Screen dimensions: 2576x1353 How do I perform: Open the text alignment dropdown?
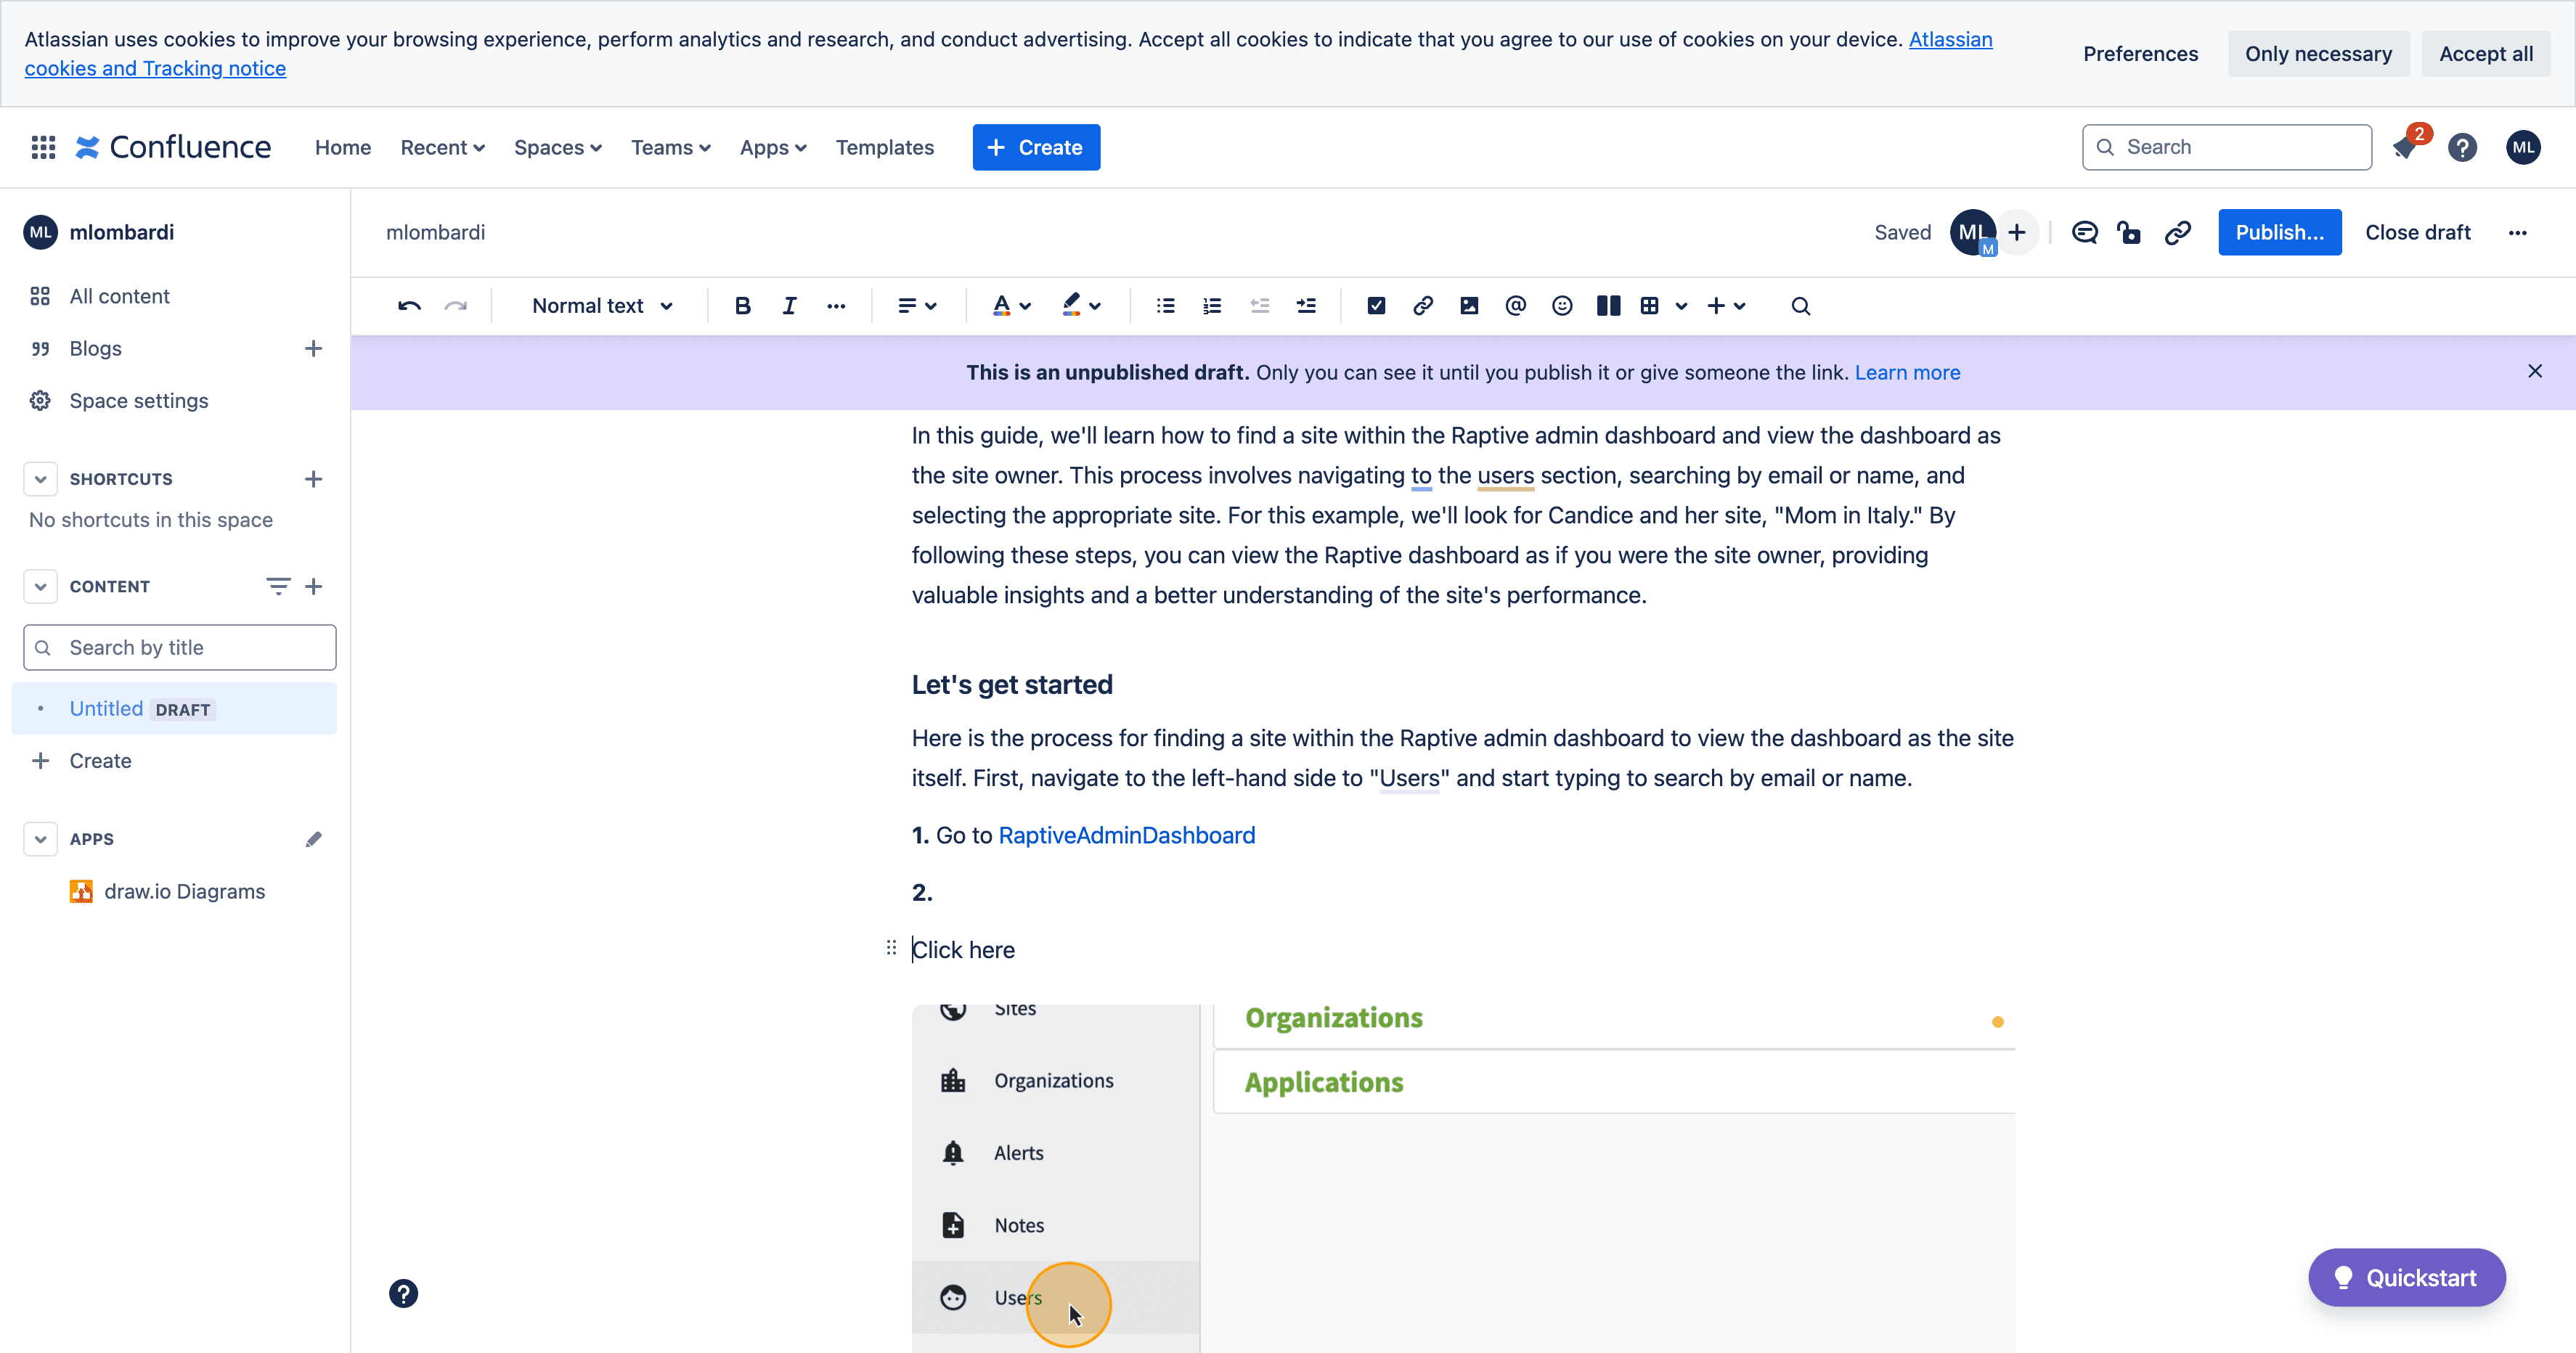[917, 306]
